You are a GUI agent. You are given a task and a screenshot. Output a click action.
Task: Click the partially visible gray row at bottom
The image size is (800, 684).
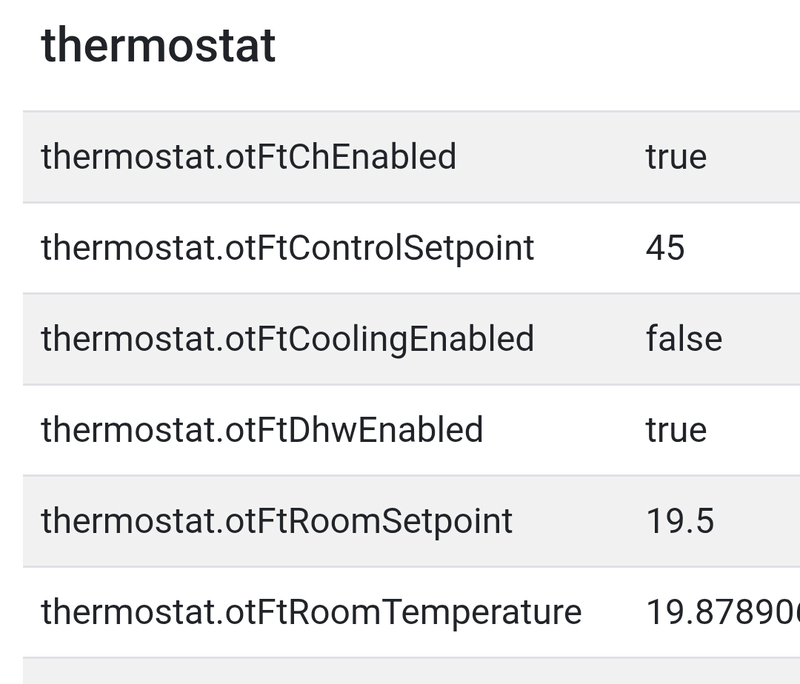tap(400, 671)
